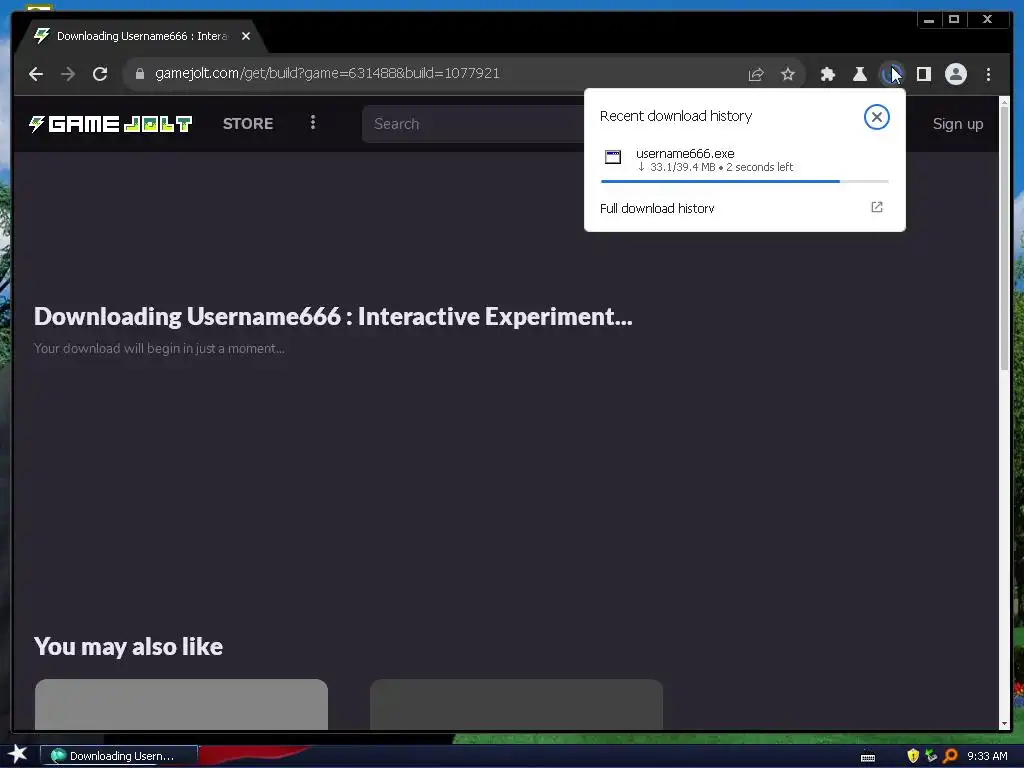Click the download progress bar

[744, 181]
